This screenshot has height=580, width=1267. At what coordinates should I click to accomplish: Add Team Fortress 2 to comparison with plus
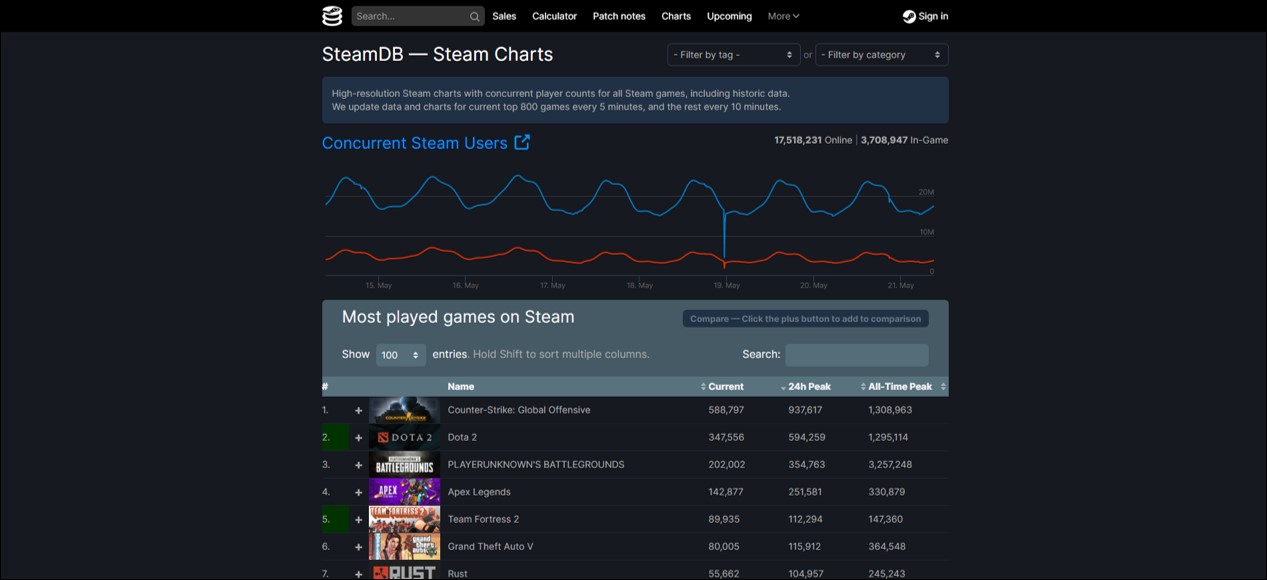pos(358,519)
